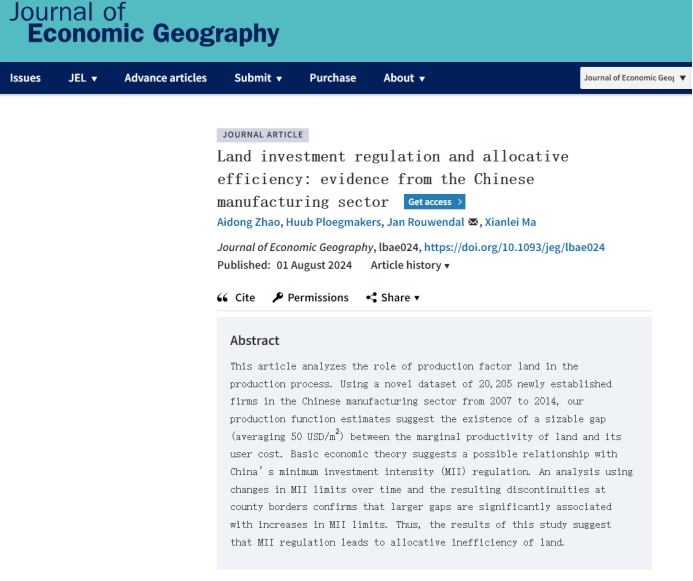Click the Share network icon
Image resolution: width=693 pixels, height=581 pixels.
tap(372, 298)
